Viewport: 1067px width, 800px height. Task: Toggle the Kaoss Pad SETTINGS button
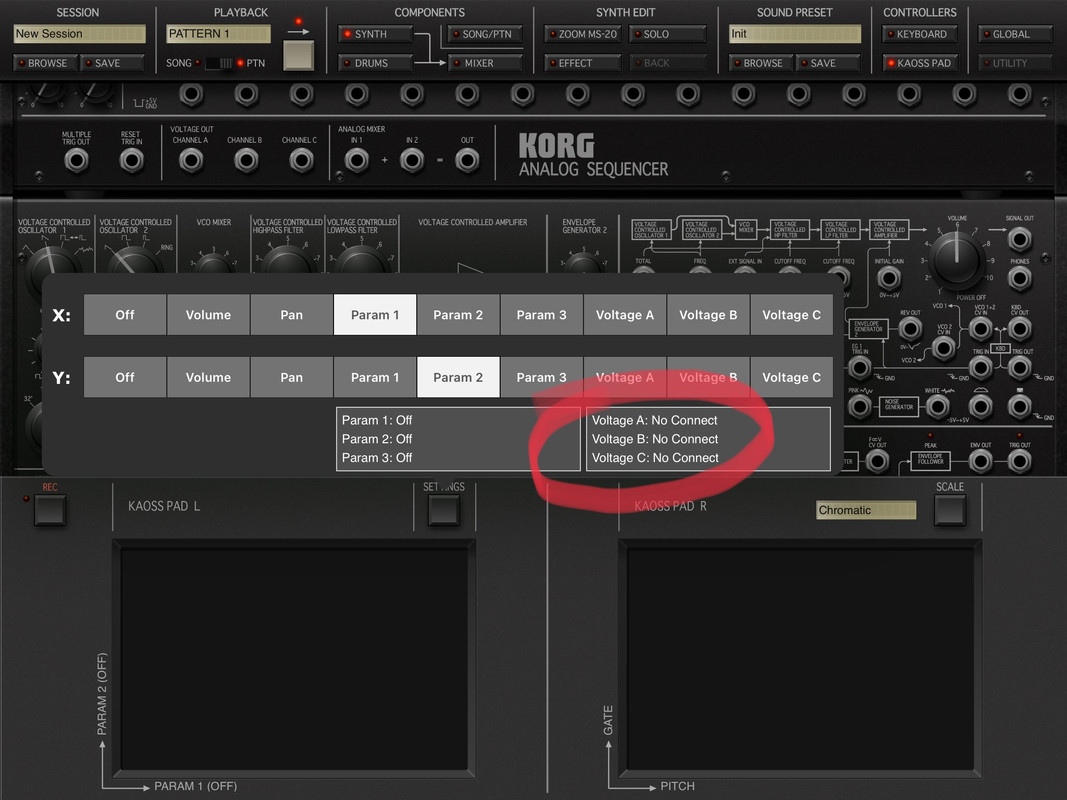(444, 510)
